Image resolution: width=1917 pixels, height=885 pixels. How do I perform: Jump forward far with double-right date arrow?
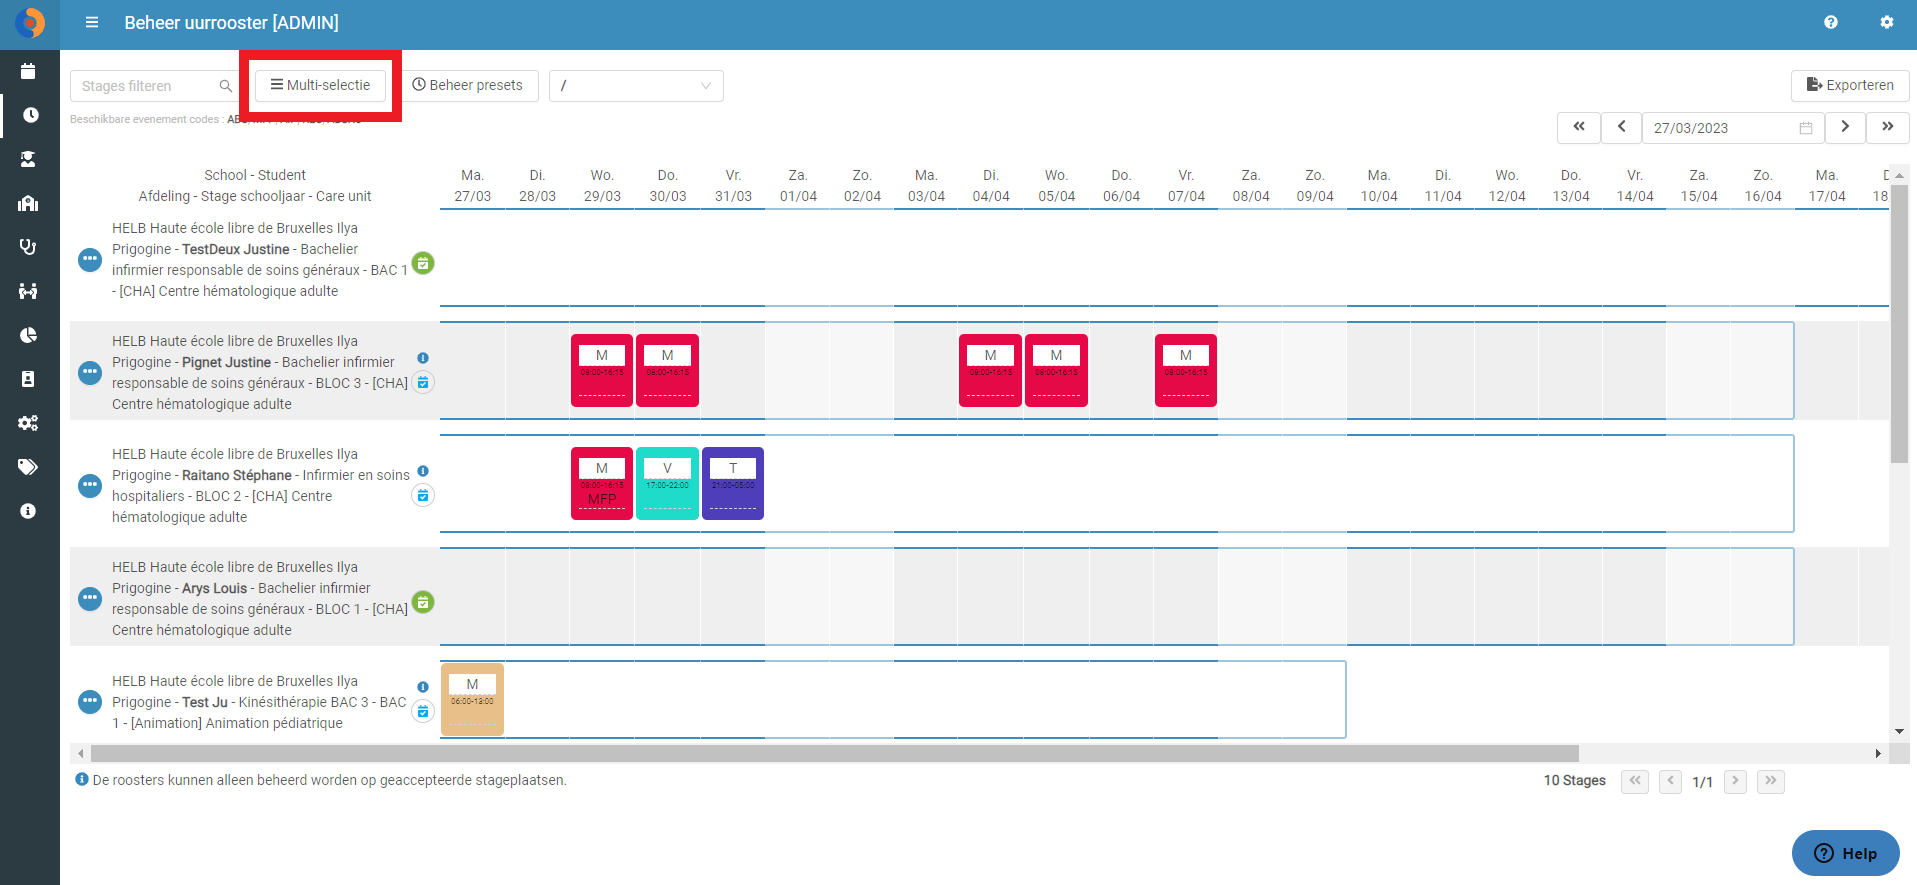coord(1888,127)
